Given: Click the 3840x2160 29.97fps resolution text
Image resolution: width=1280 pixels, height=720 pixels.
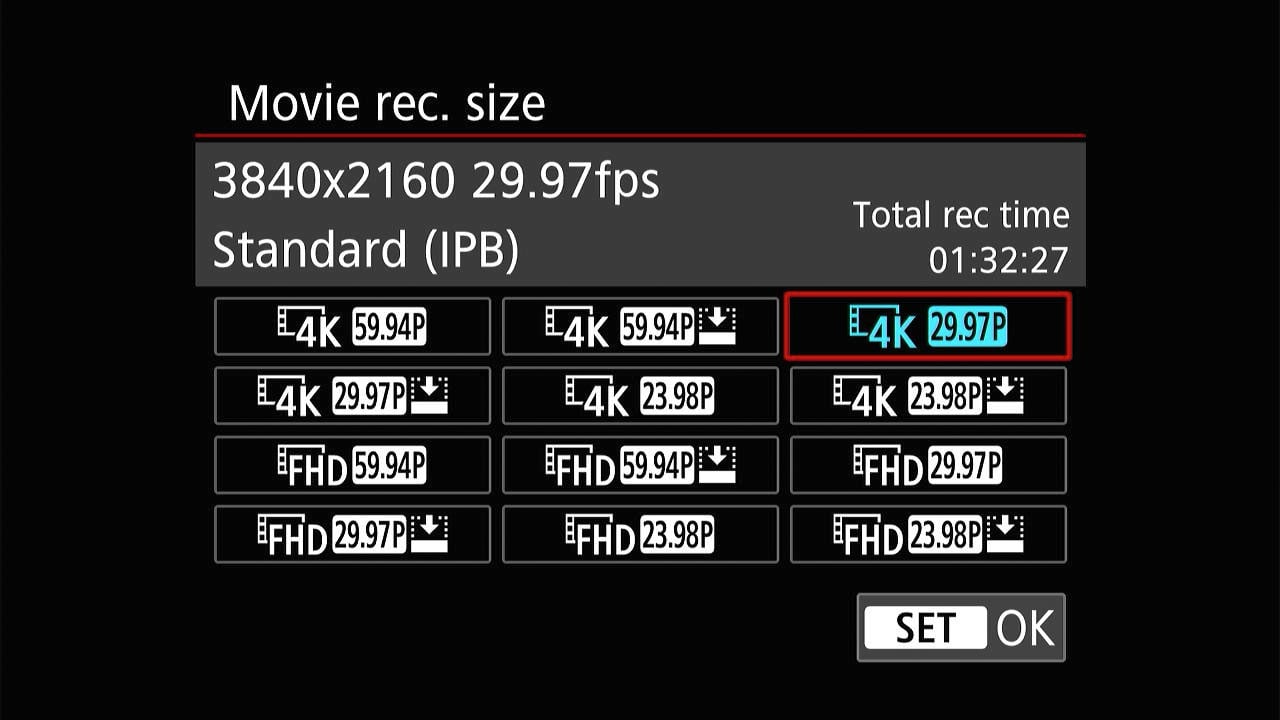Looking at the screenshot, I should [x=436, y=181].
